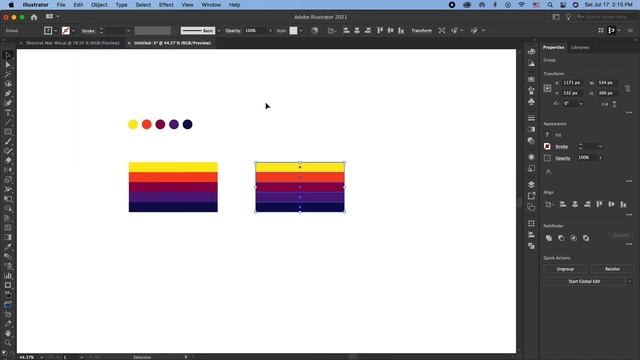Select the Line Segment tool
Image resolution: width=640 pixels, height=360 pixels.
[x=8, y=122]
